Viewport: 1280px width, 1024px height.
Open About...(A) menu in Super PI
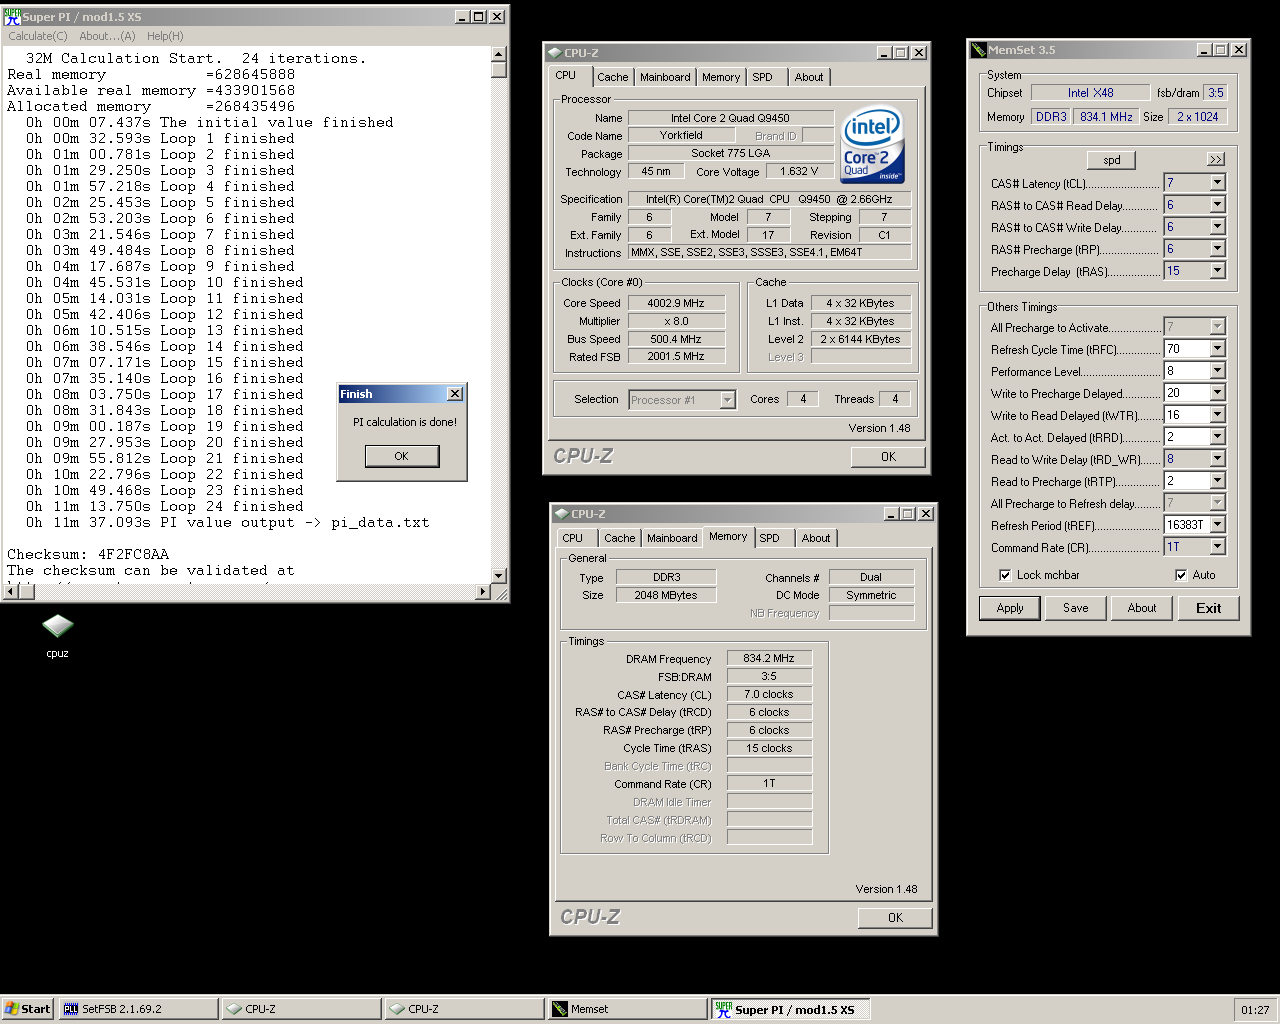tap(107, 36)
